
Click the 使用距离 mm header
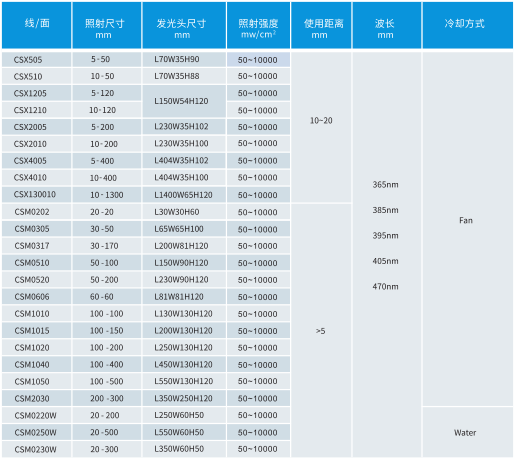321,25
